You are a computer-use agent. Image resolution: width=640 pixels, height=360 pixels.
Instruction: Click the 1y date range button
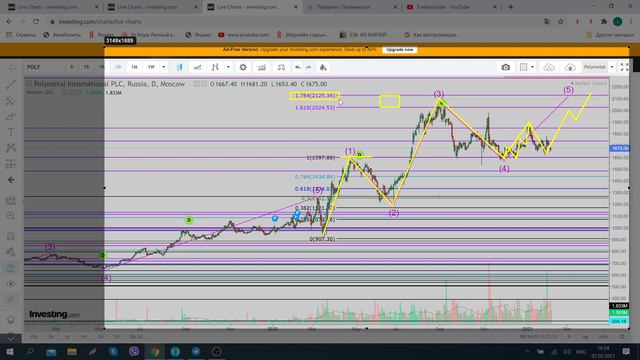(x=67, y=337)
